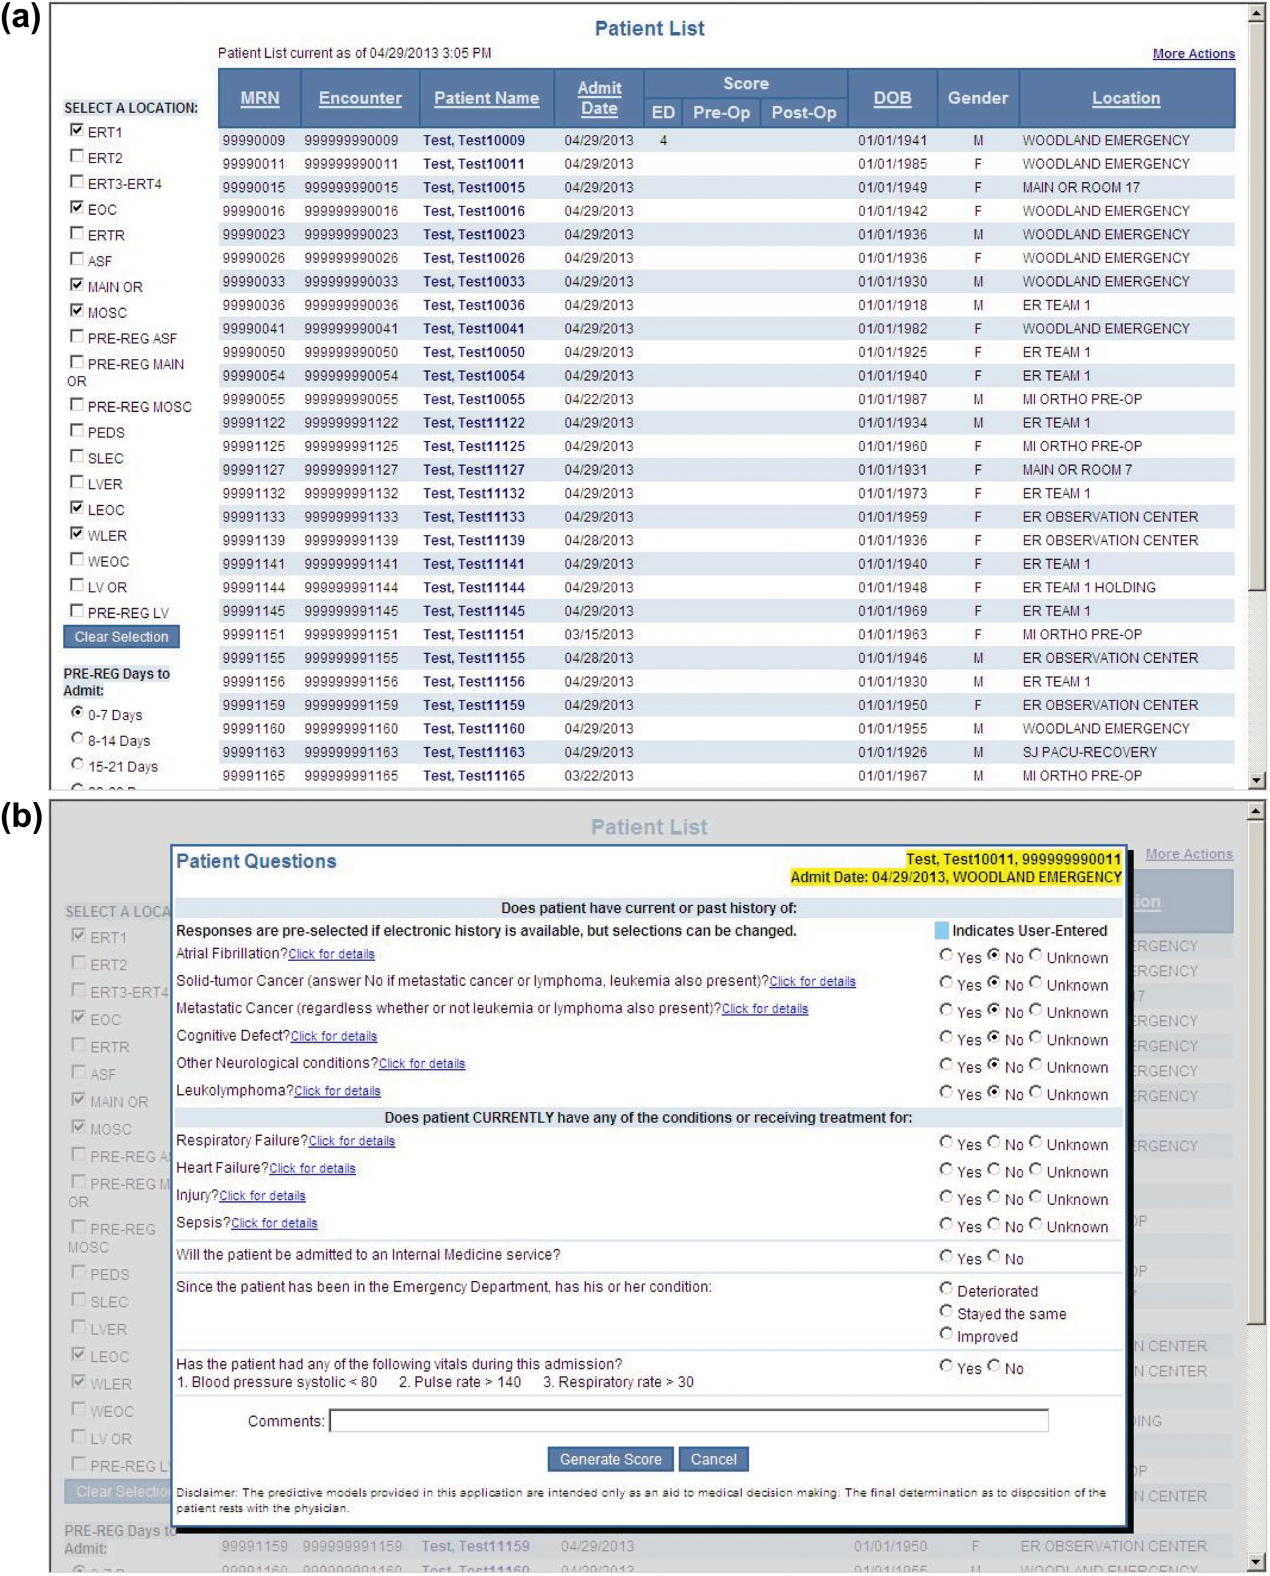Click the Patient Name column header in the top panel
The width and height of the screenshot is (1270, 1576).
coord(486,98)
